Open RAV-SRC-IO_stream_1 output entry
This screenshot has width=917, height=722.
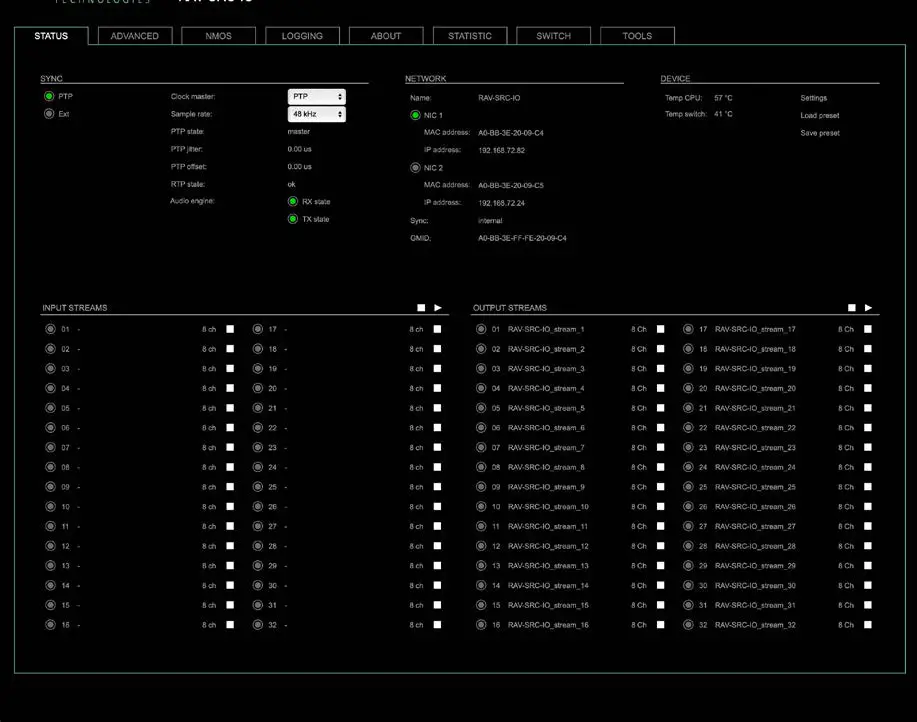tap(546, 329)
